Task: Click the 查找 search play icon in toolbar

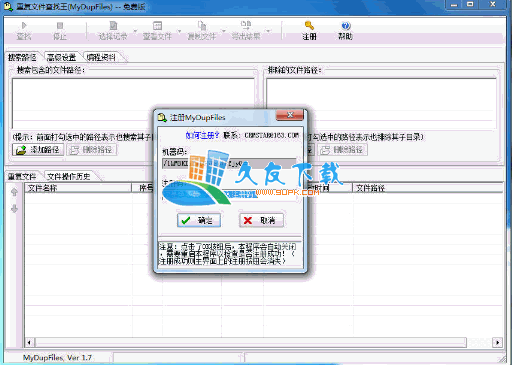Action: [x=24, y=26]
